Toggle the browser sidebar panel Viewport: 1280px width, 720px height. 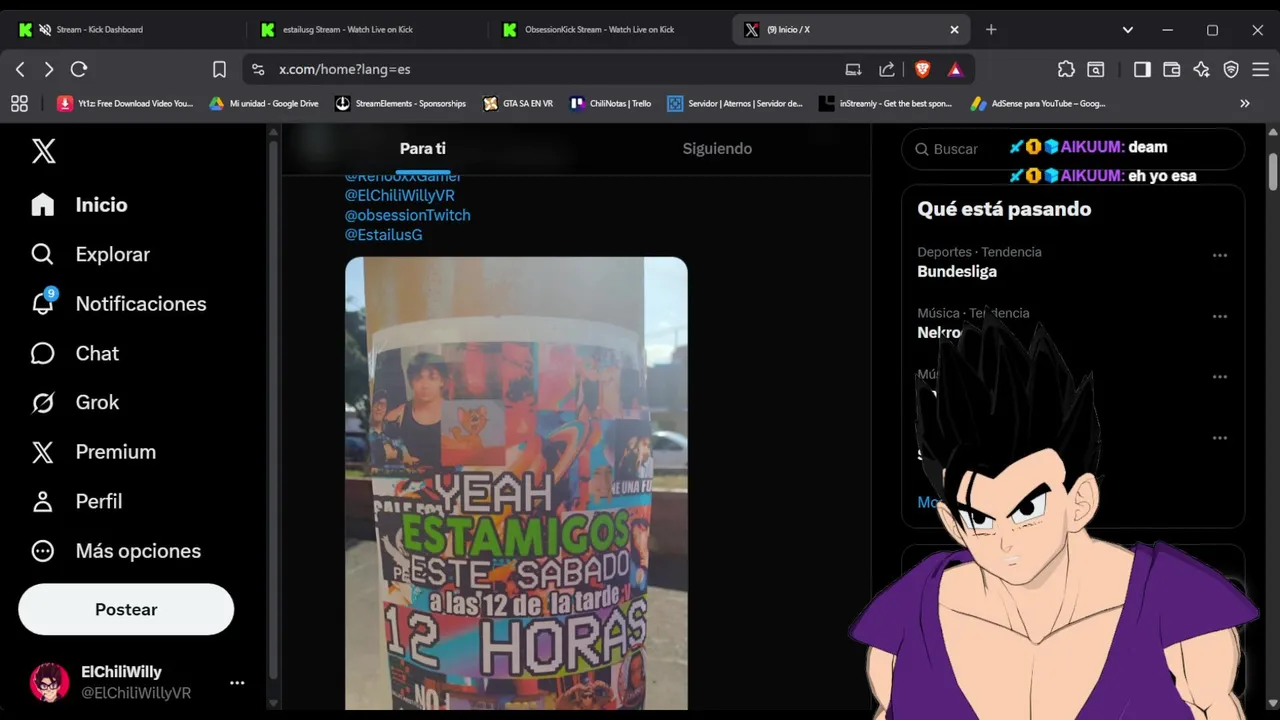pyautogui.click(x=1142, y=69)
